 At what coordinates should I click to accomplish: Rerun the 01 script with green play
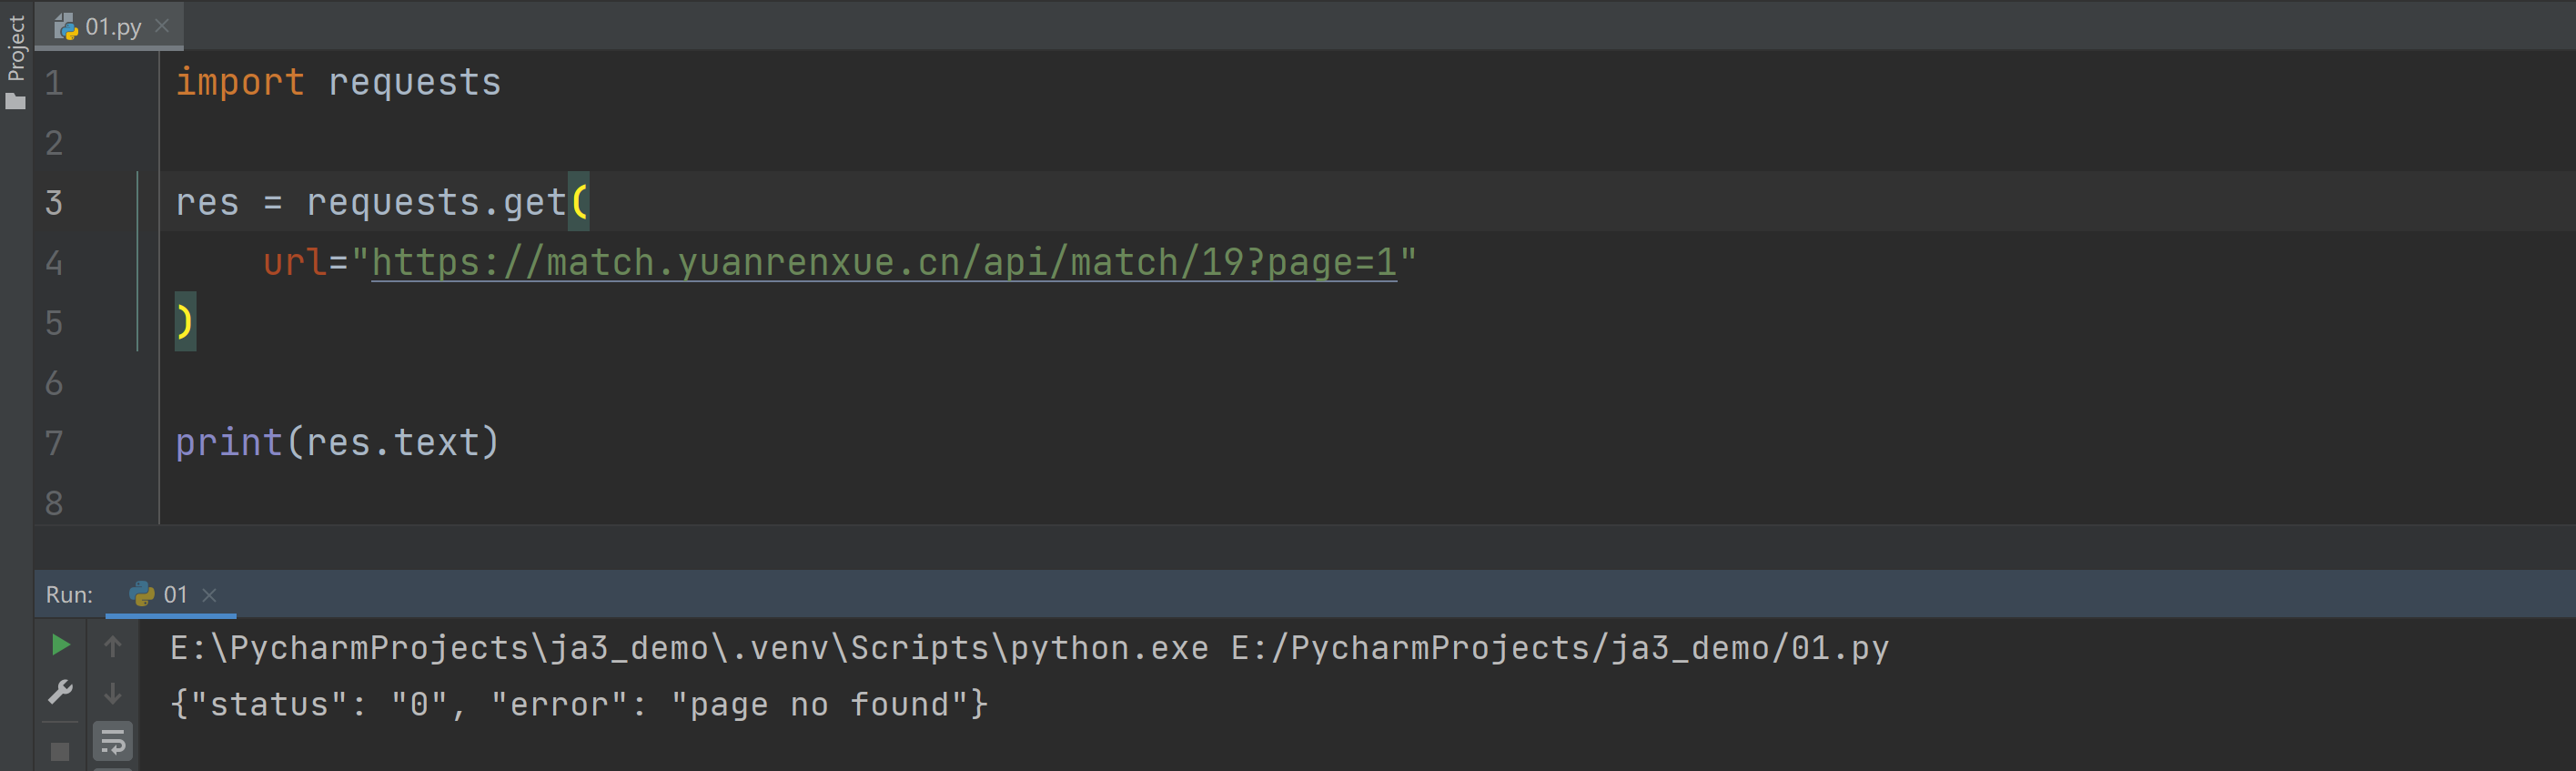(60, 646)
